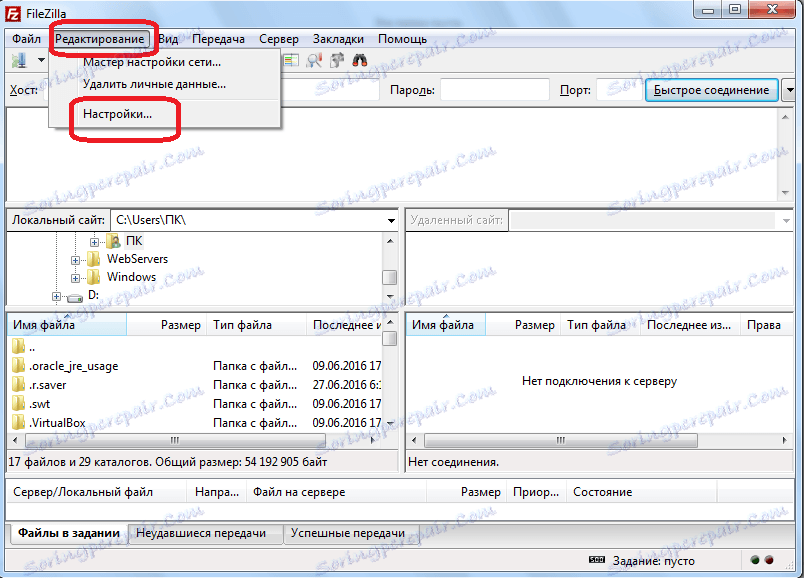Select the ПК user folder icon
This screenshot has height=578, width=804.
pyautogui.click(x=113, y=241)
